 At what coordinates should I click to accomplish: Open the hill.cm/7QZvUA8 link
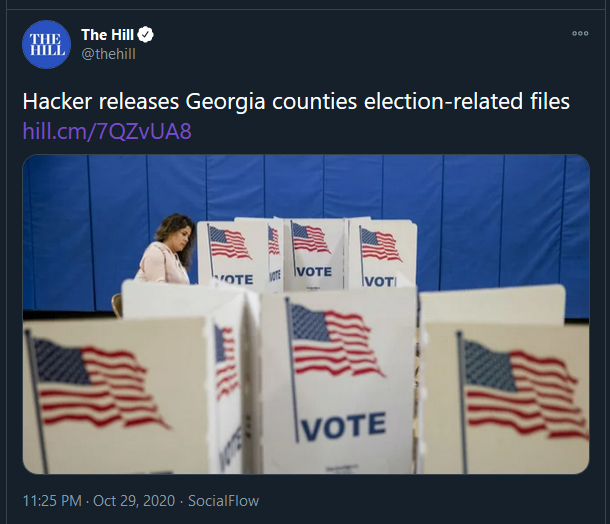[107, 131]
